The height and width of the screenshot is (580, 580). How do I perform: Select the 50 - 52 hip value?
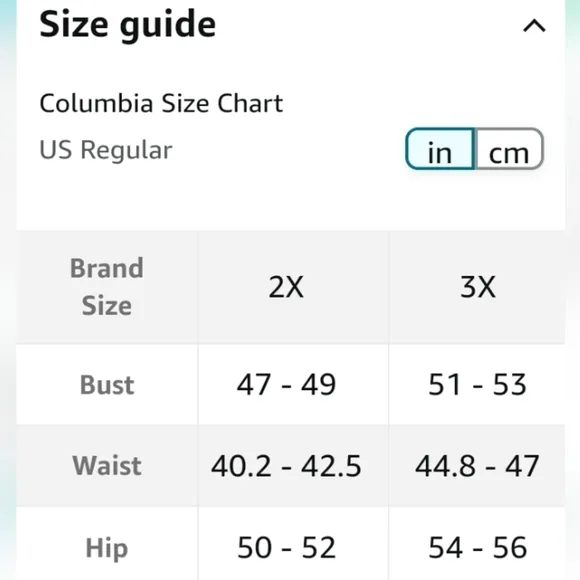286,547
